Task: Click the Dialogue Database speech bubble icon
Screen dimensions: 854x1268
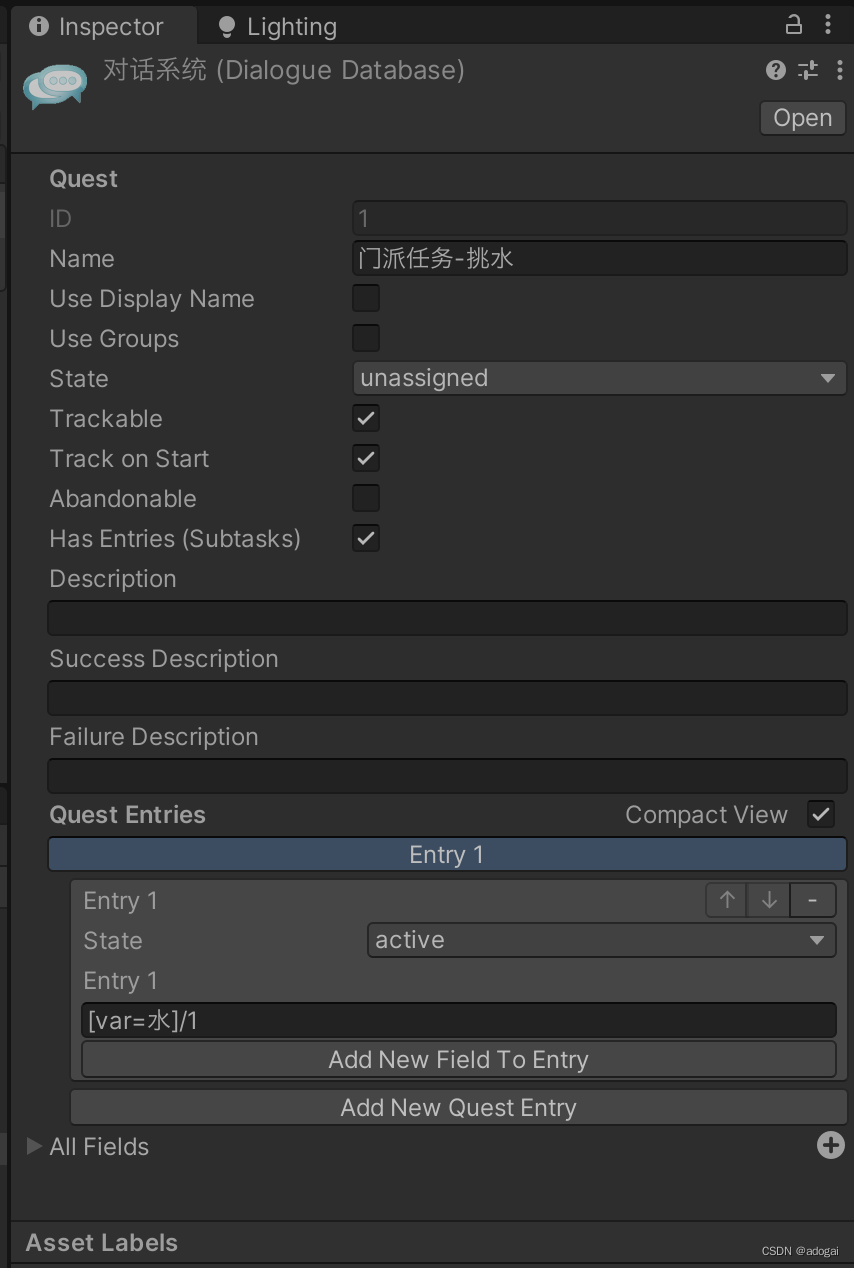Action: tap(54, 85)
